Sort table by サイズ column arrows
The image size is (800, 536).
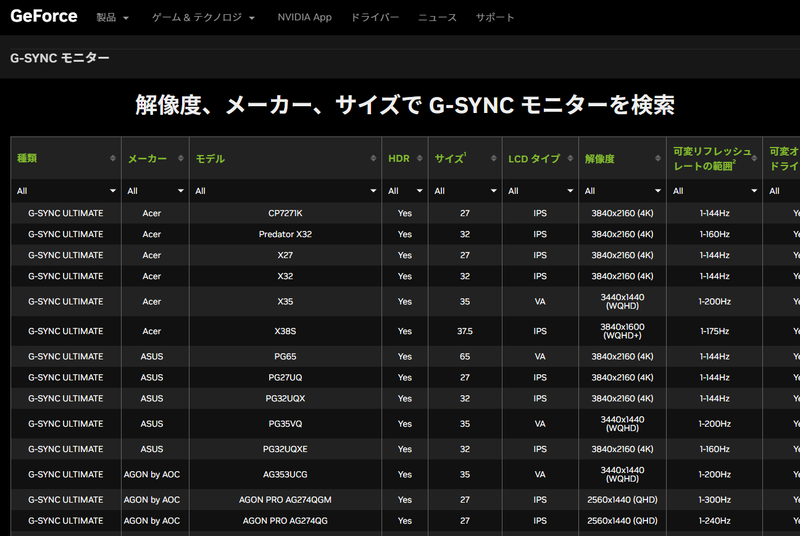click(x=494, y=158)
